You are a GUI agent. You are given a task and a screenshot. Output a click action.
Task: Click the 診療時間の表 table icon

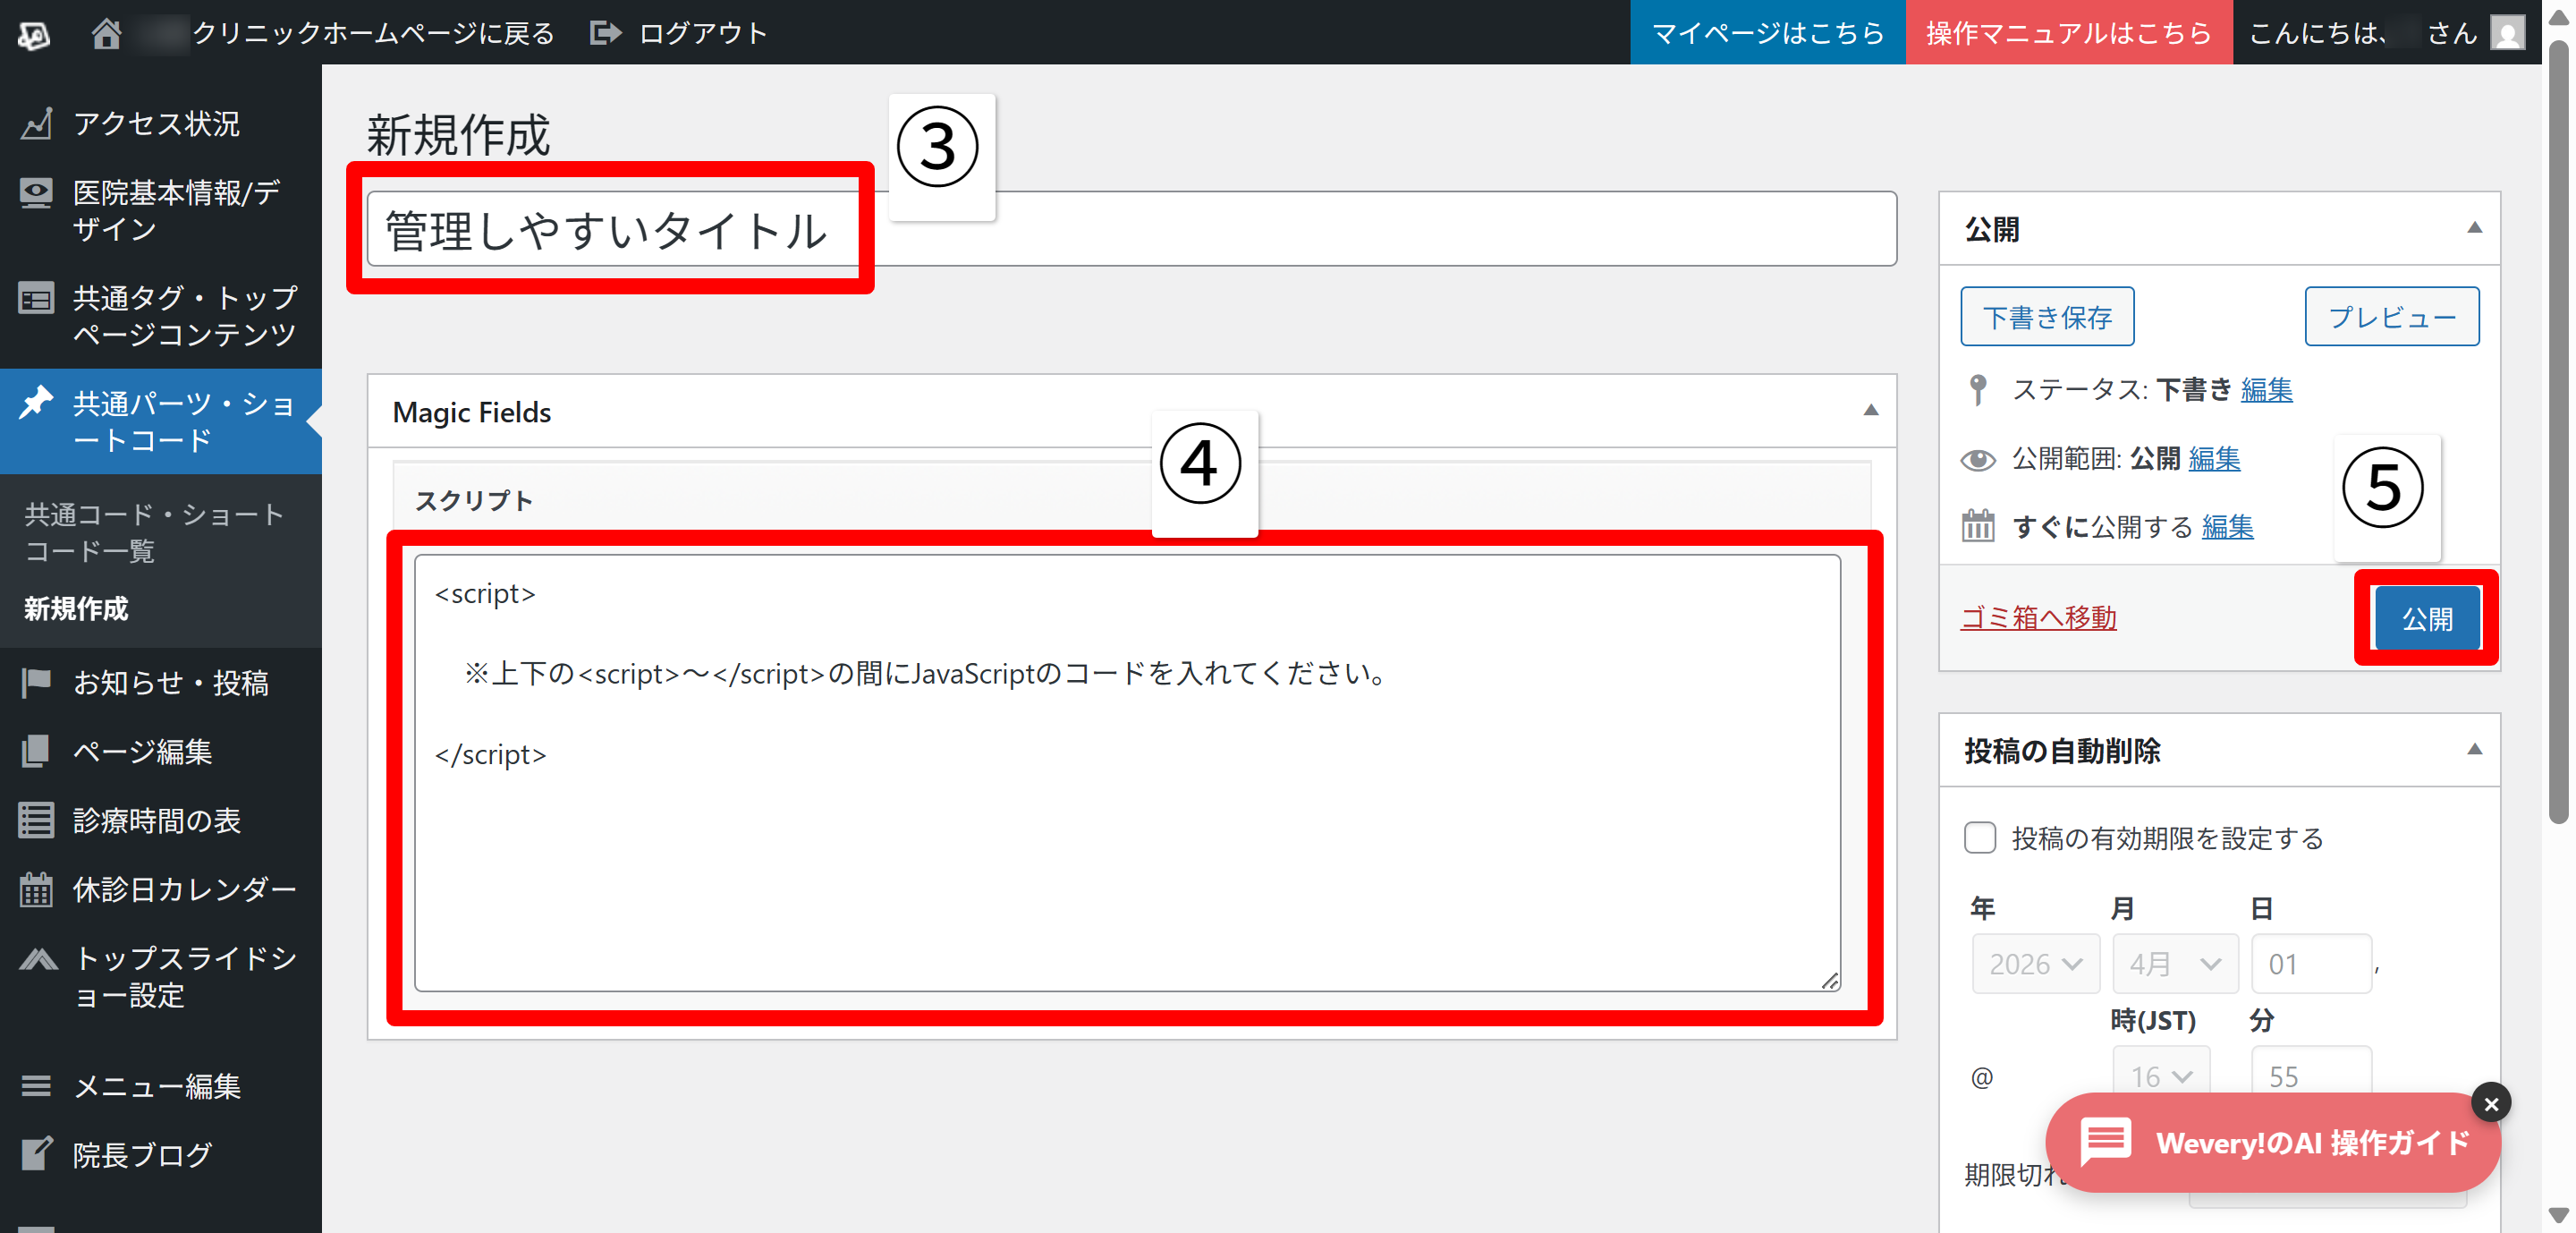pos(37,820)
